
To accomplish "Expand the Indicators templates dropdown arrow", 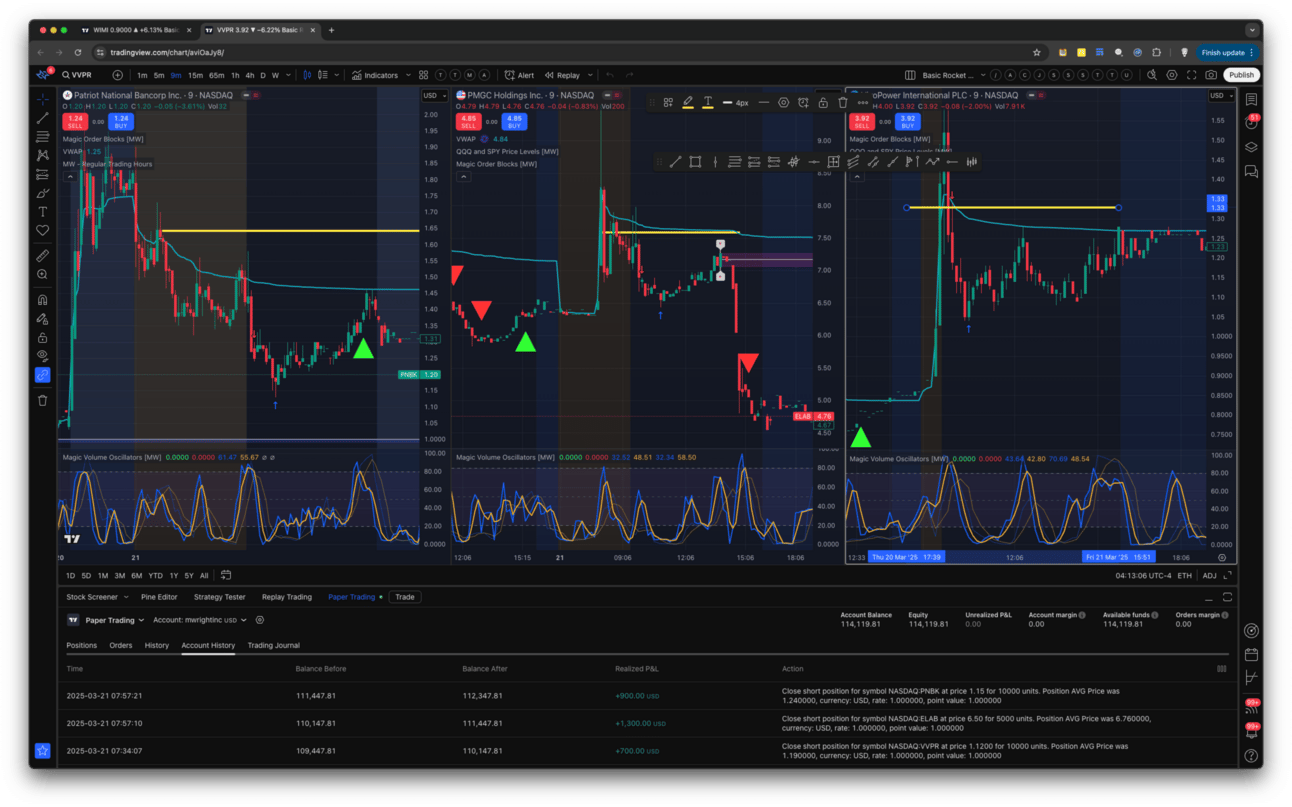I will coord(408,75).
